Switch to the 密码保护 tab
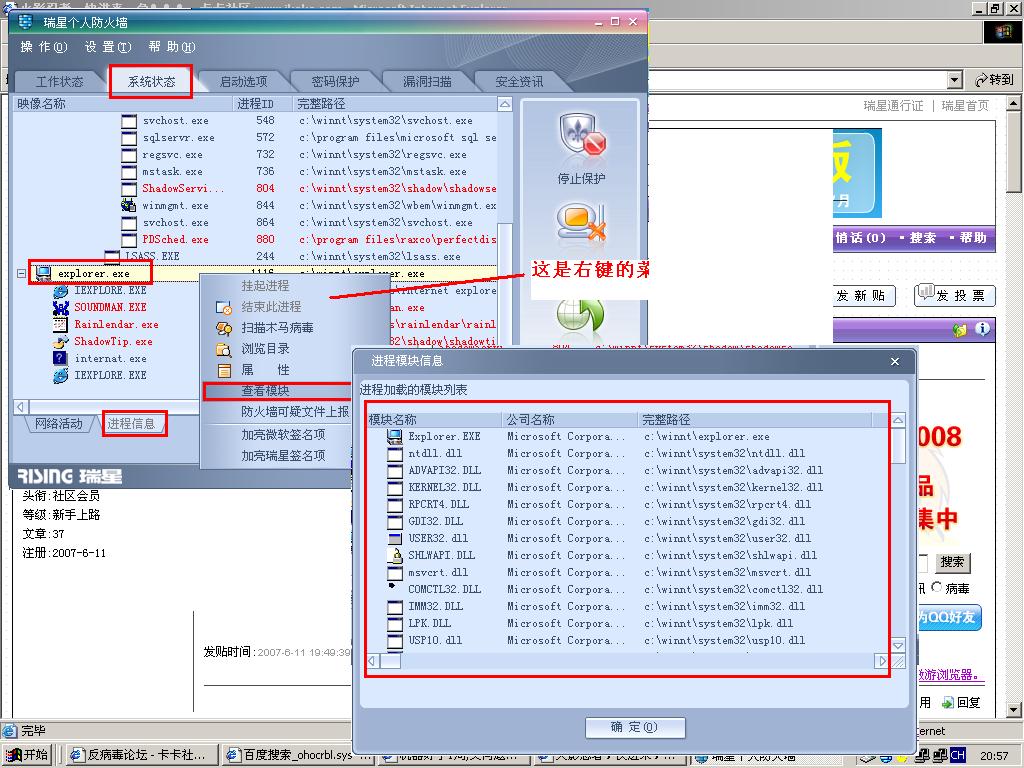This screenshot has height=768, width=1024. tap(335, 82)
